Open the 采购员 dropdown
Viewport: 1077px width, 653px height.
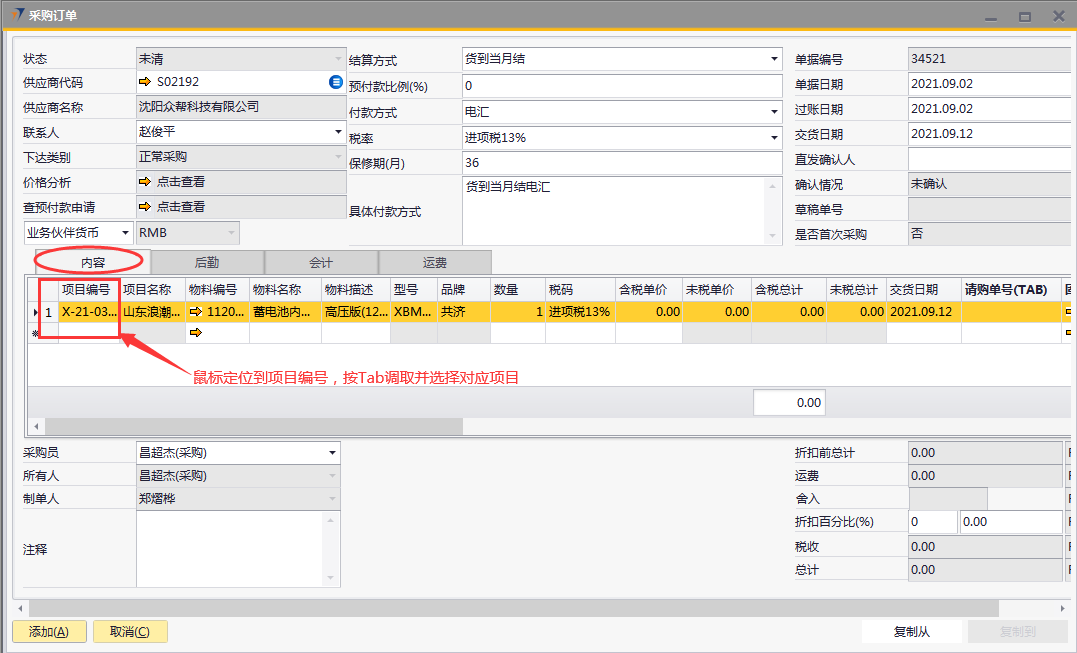(x=332, y=453)
